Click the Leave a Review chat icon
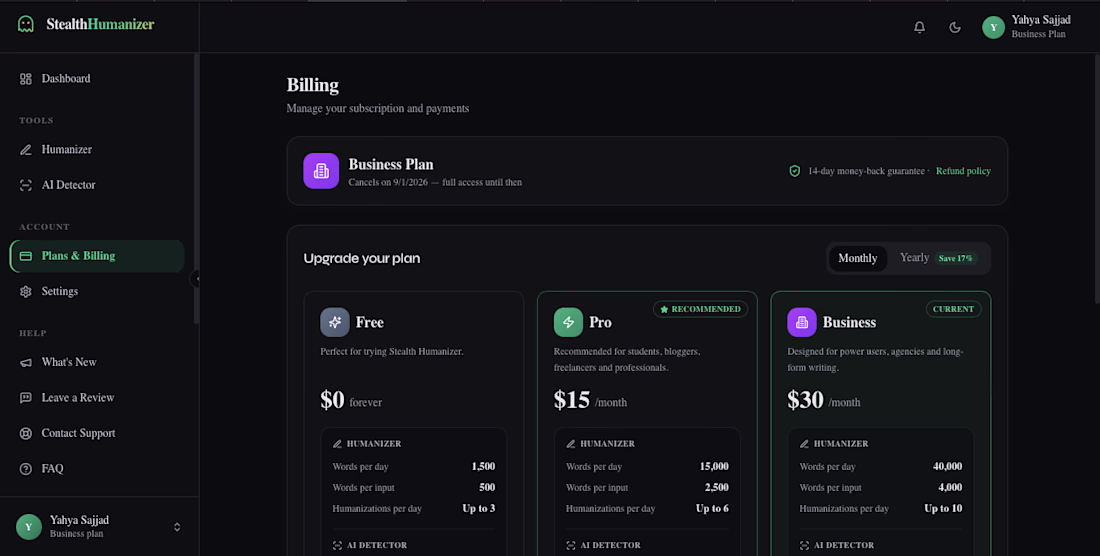Image resolution: width=1100 pixels, height=556 pixels. 26,398
